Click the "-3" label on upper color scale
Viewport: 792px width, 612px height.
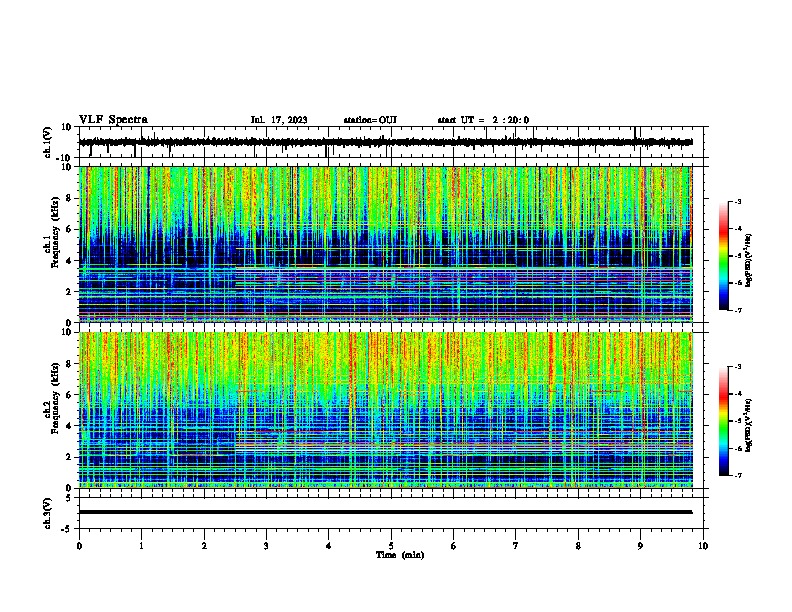point(738,201)
